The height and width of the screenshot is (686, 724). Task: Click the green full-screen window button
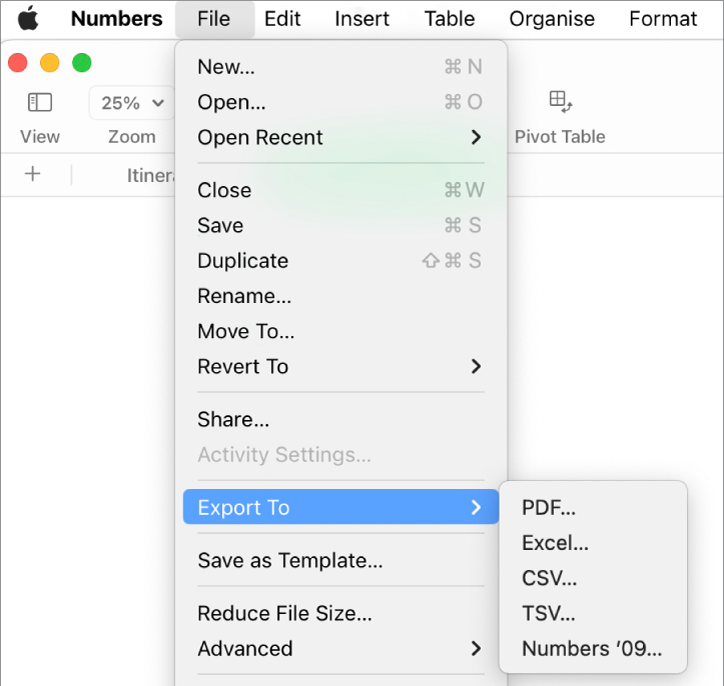(x=82, y=63)
